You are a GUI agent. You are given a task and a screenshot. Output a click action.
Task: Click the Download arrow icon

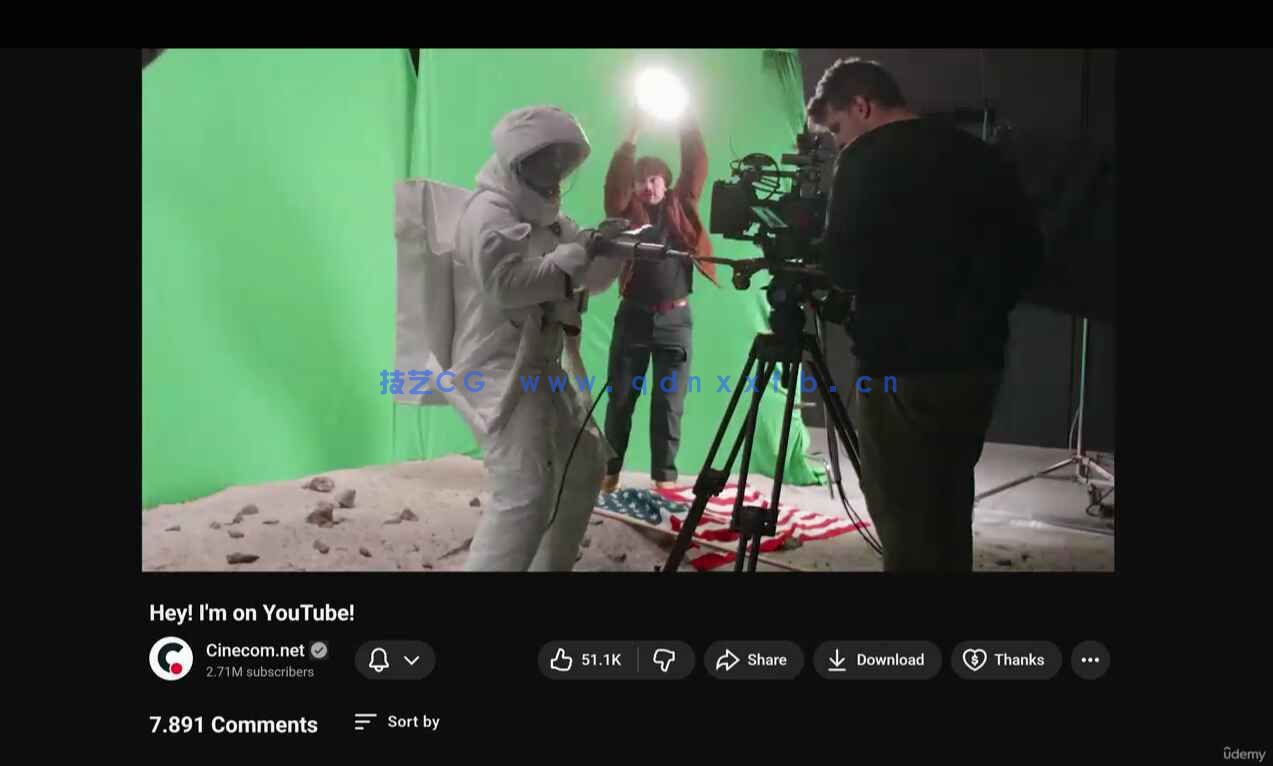[x=837, y=660]
